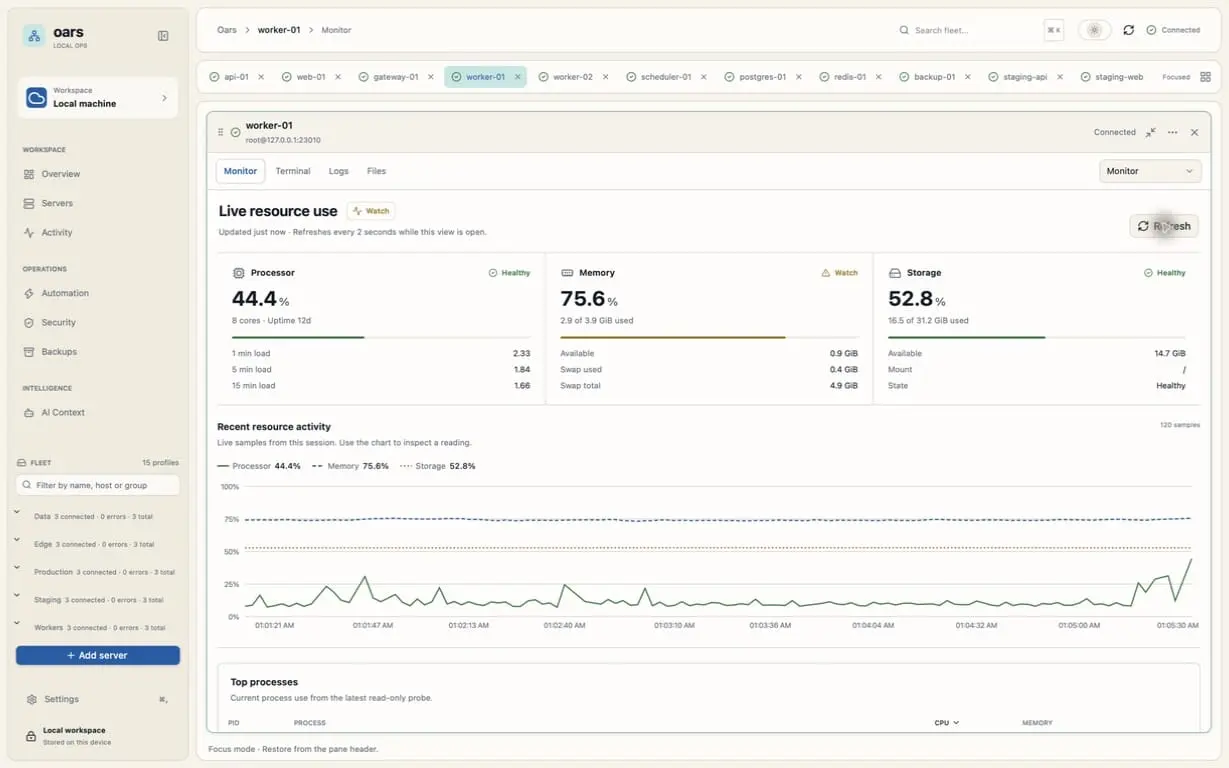Screen dimensions: 1229x768
Task: Toggle Processor series in chart legend
Action: [x=259, y=466]
